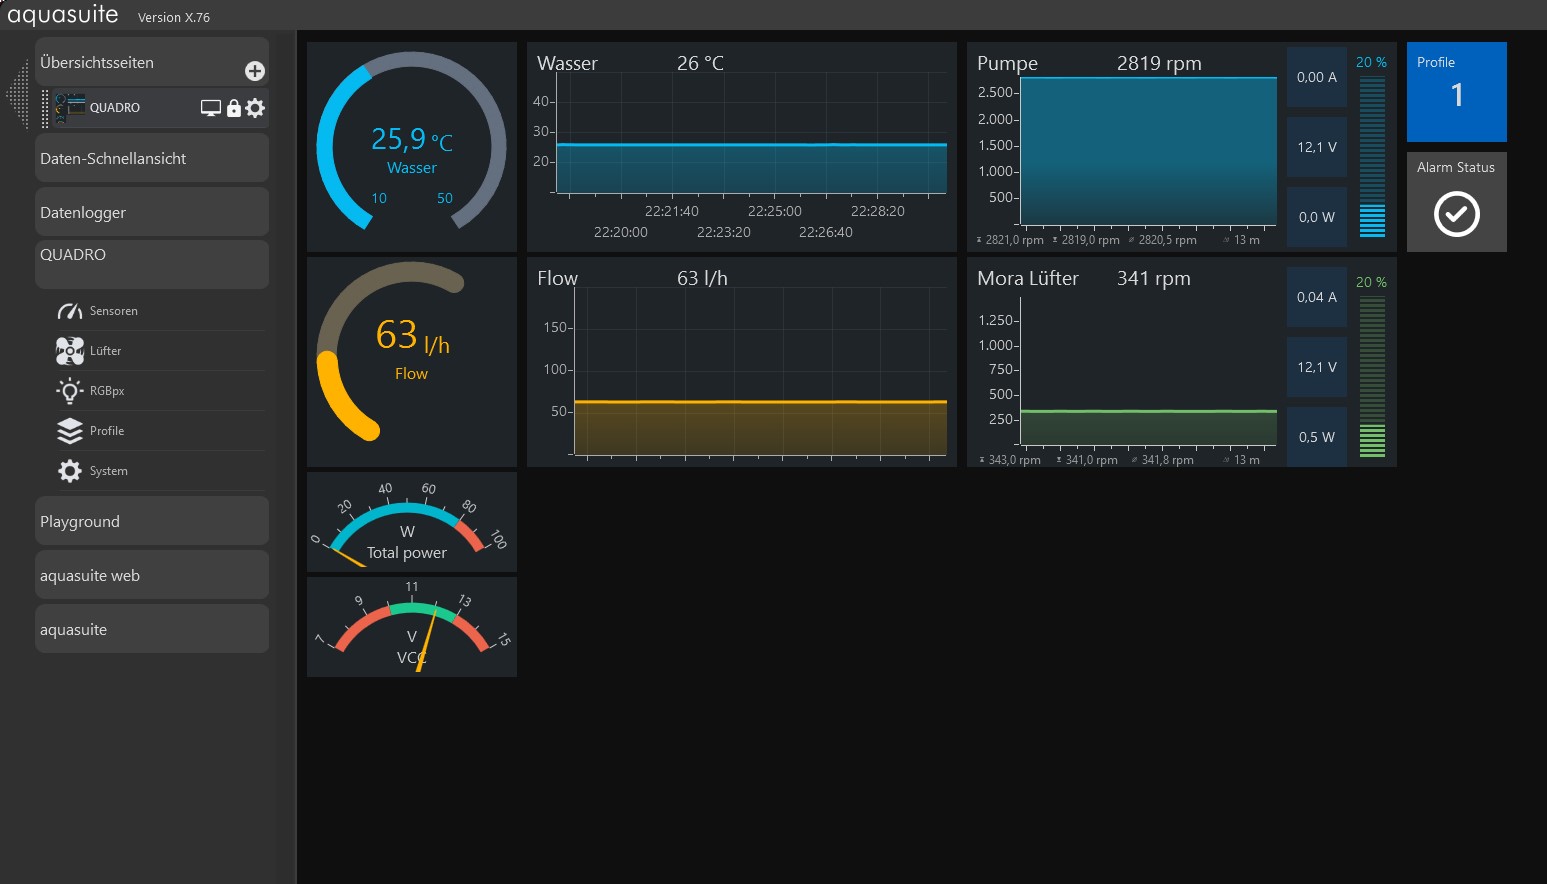Open the System gear icon
1547x884 pixels.
pyautogui.click(x=70, y=471)
